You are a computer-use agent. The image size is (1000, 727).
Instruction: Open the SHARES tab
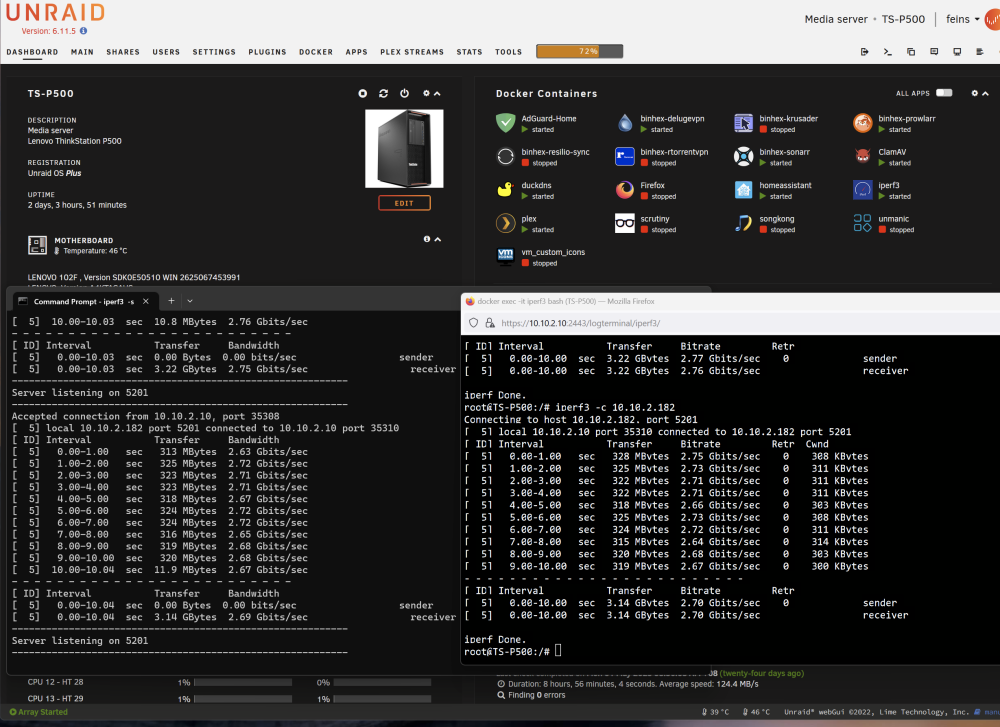(123, 52)
